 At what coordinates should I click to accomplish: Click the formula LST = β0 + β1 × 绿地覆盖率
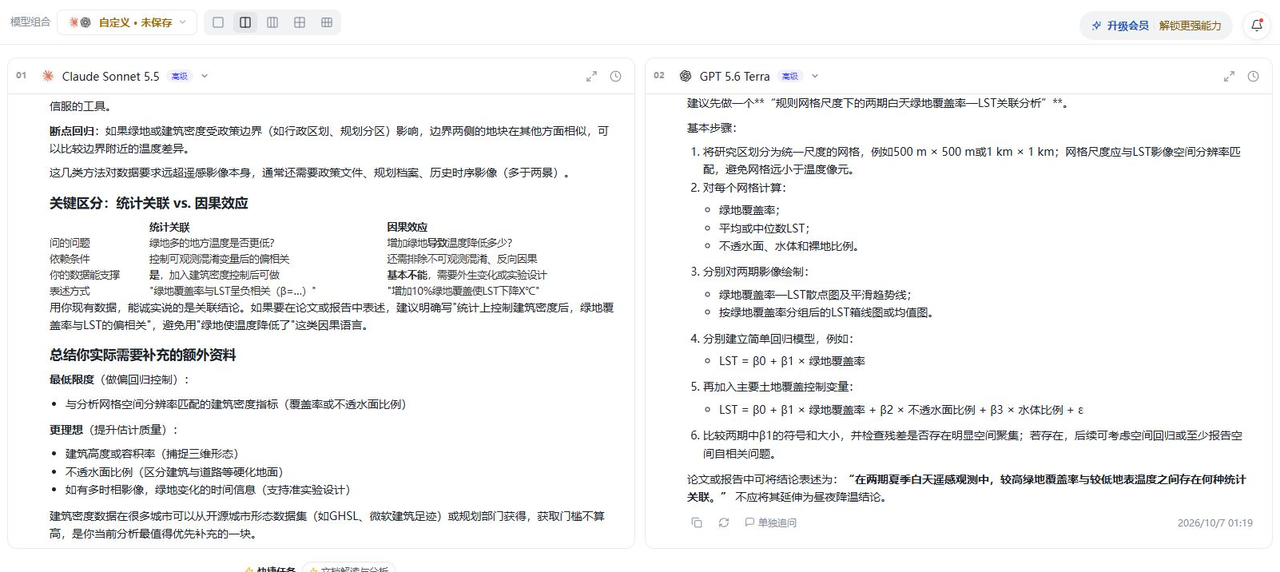(792, 361)
